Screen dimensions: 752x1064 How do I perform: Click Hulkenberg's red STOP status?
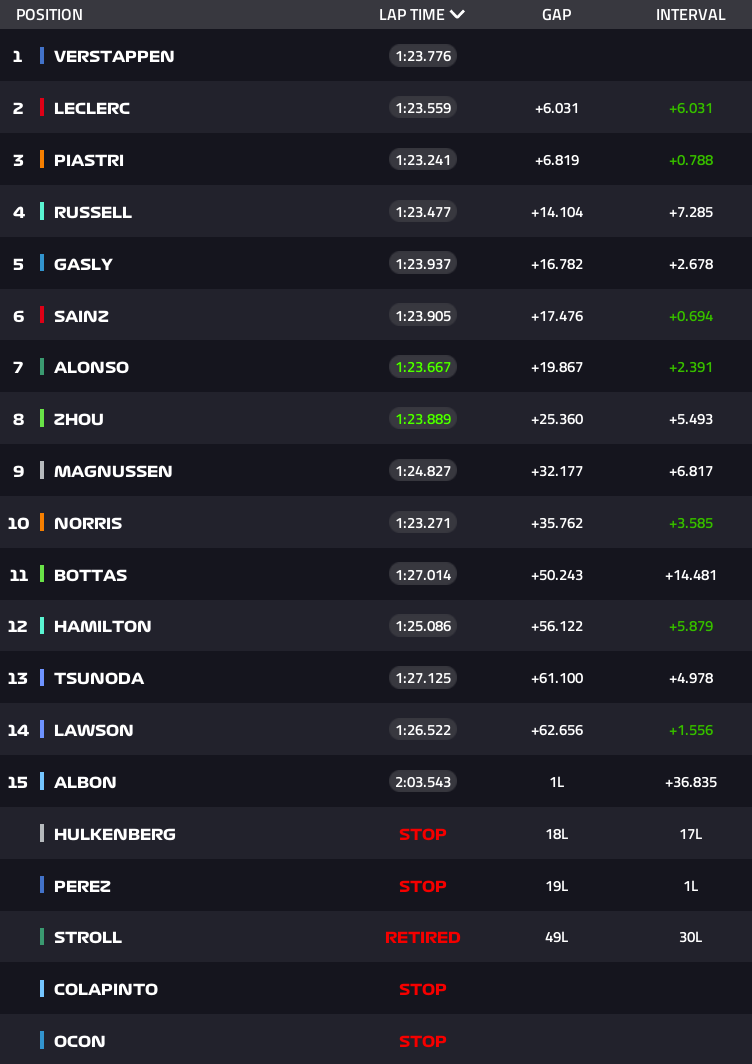[x=423, y=834]
